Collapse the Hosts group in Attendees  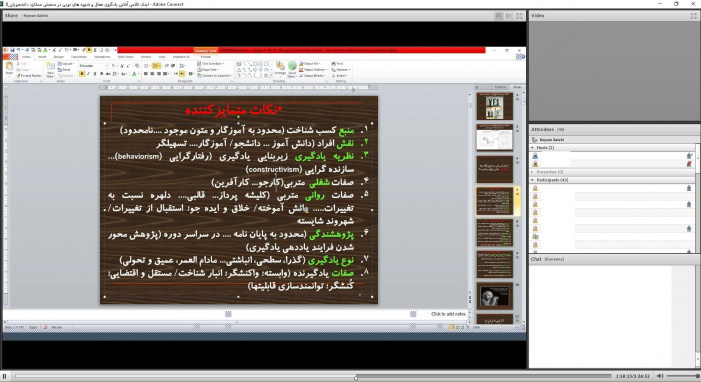click(x=532, y=148)
